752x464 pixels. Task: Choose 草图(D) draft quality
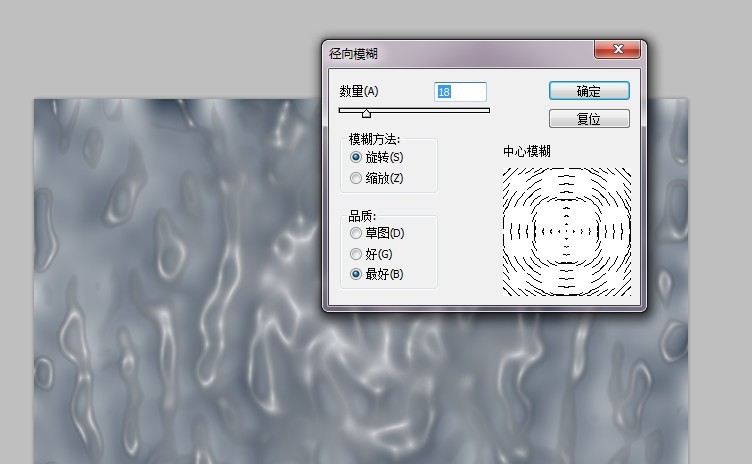(356, 233)
